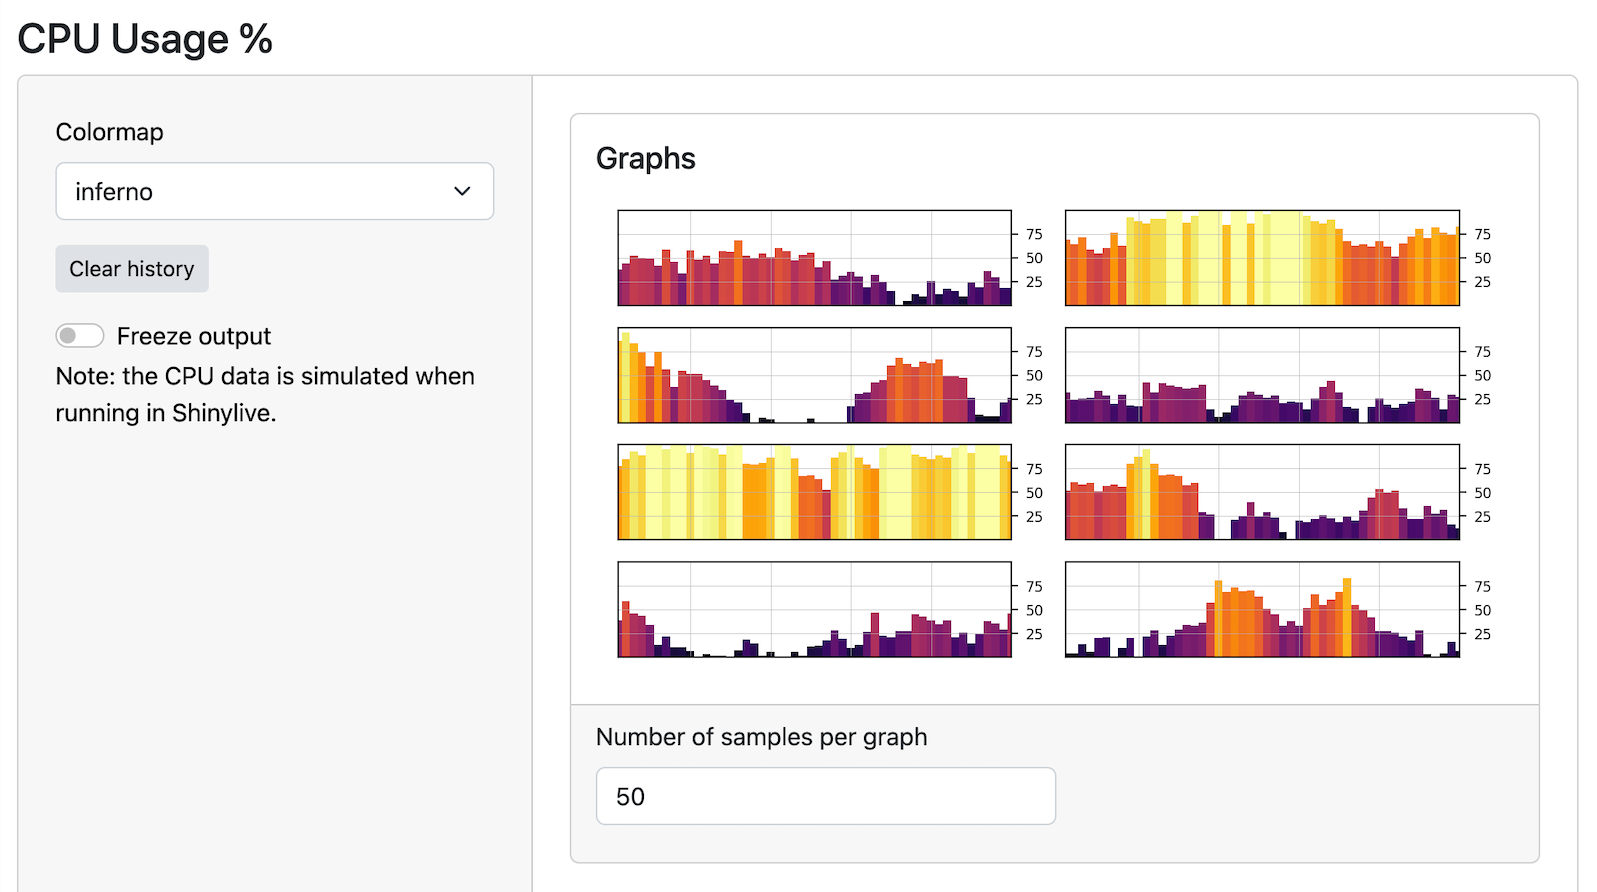Select the fourth-row left CPU graph
The height and width of the screenshot is (892, 1597).
(x=814, y=609)
